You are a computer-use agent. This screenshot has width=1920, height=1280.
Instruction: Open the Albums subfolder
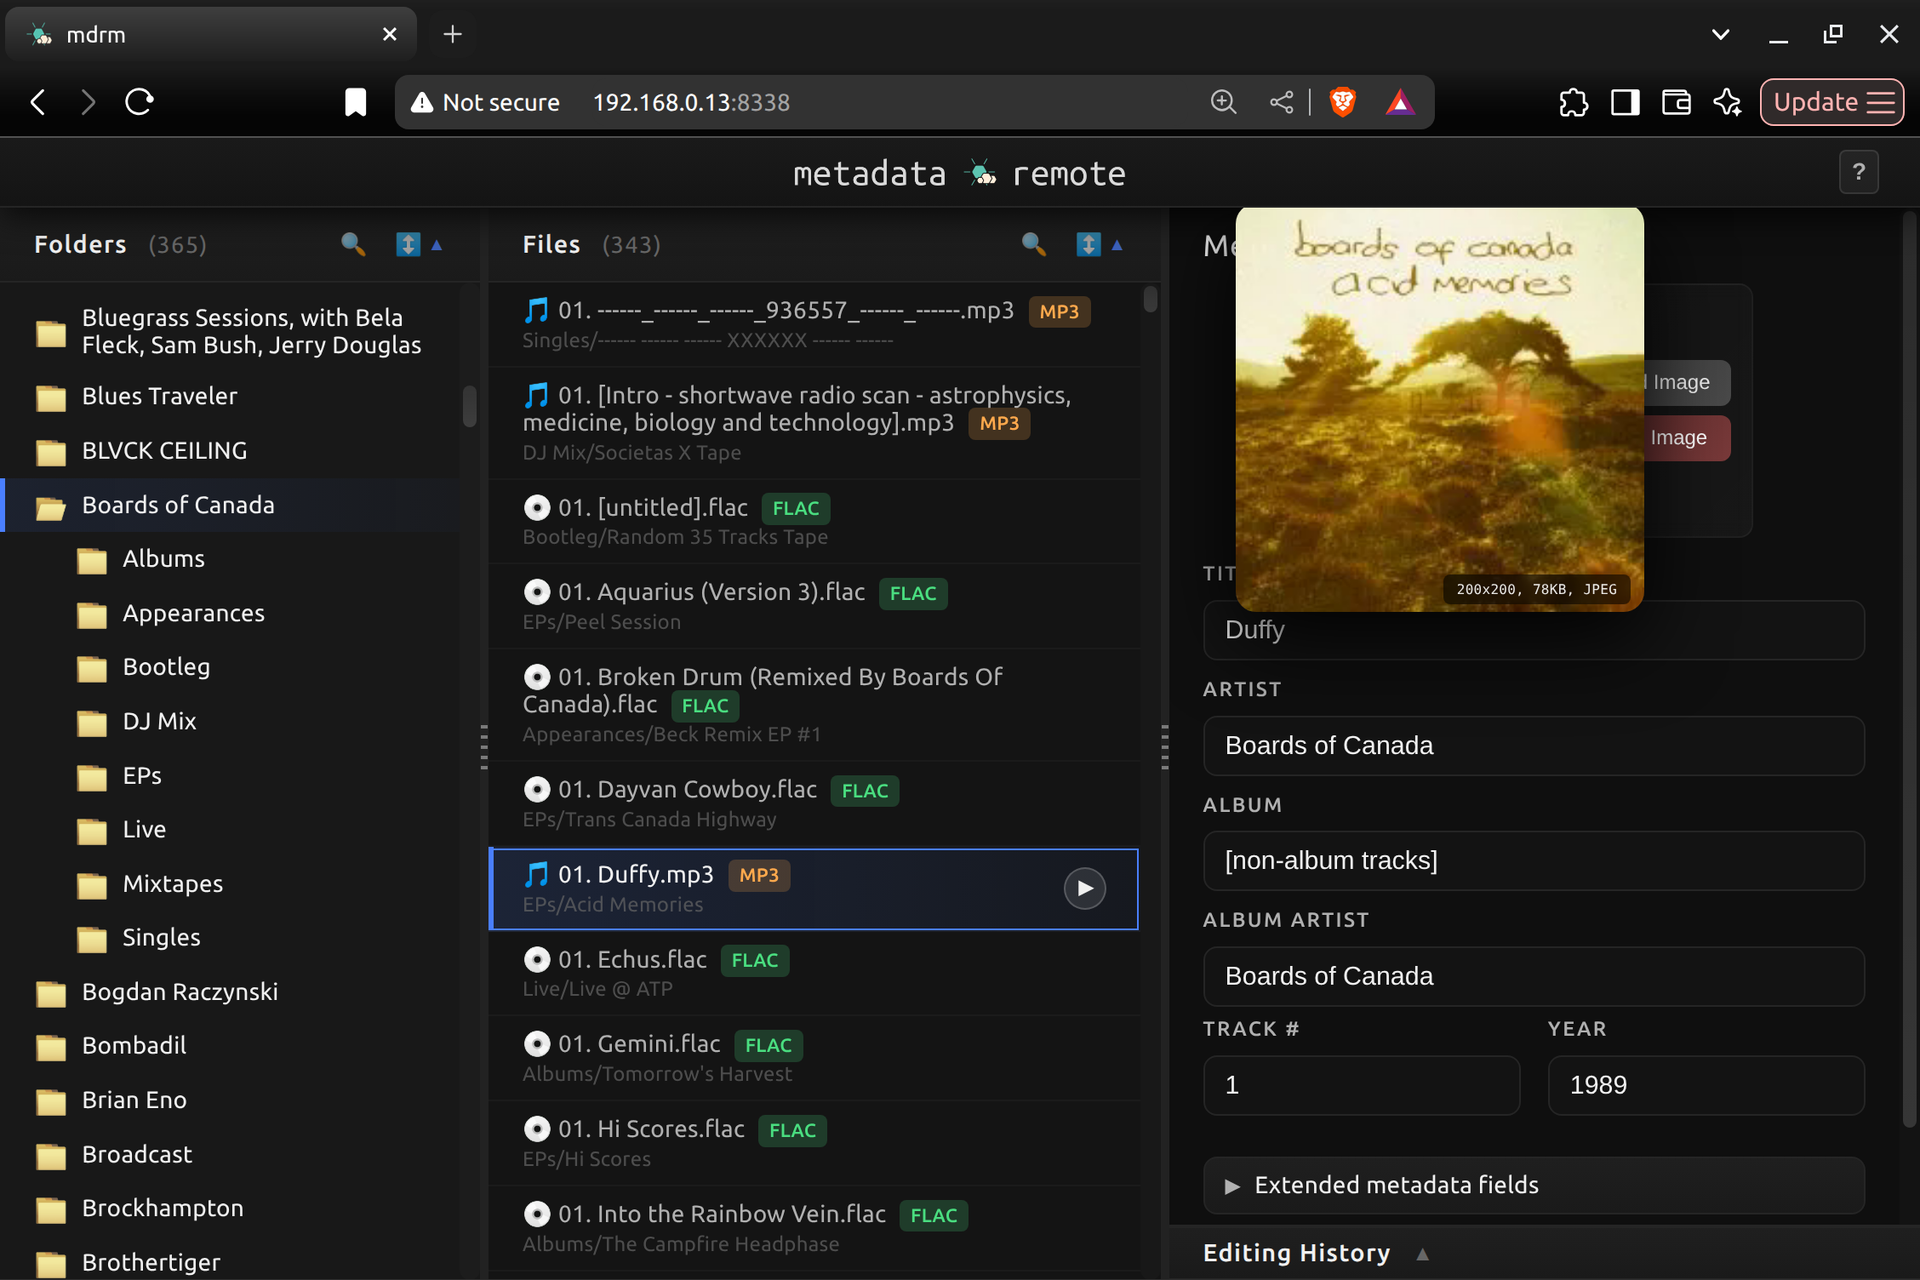point(164,559)
